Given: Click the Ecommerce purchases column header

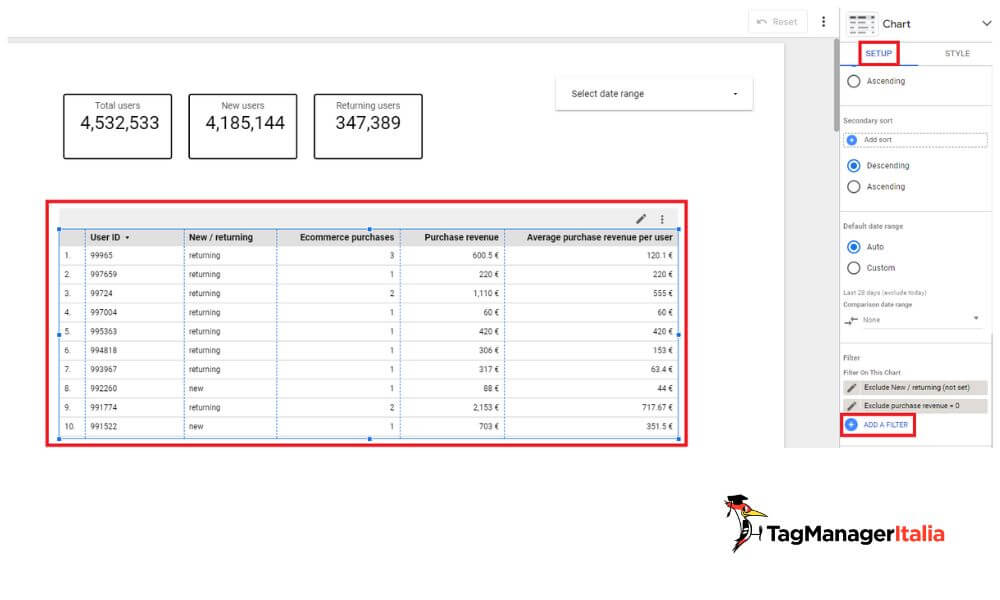Looking at the screenshot, I should [x=347, y=237].
